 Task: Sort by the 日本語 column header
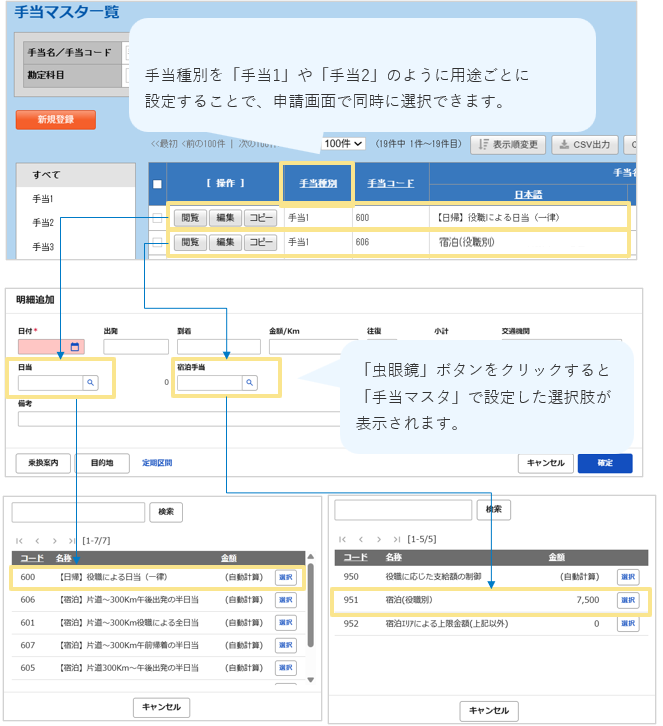pos(528,194)
